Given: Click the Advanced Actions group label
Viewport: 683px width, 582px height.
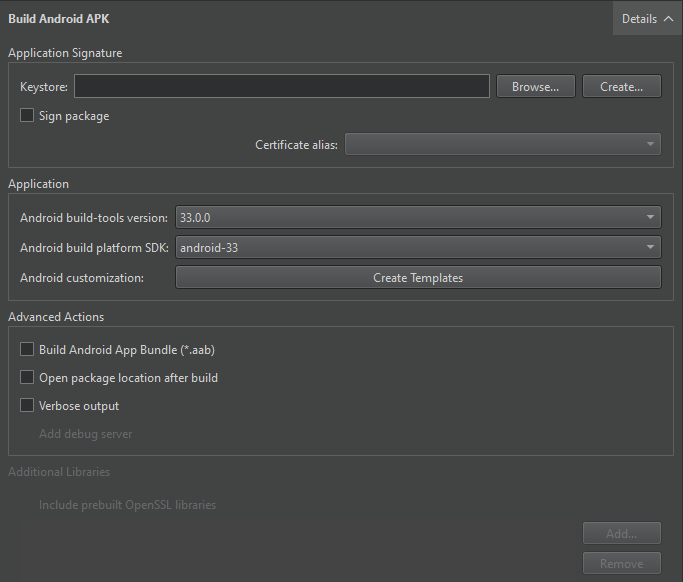Looking at the screenshot, I should coord(56,317).
